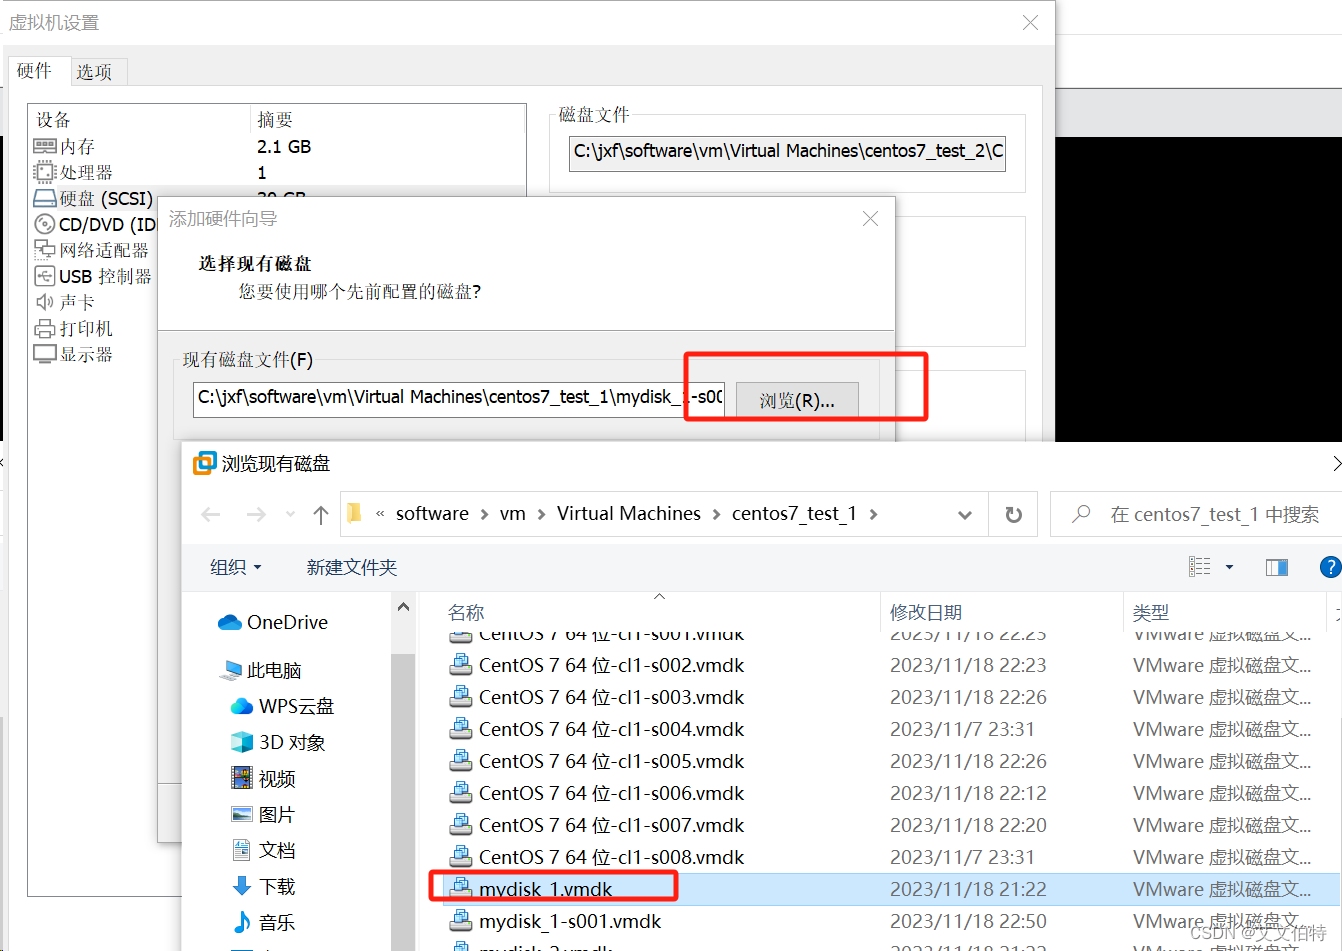Open the 视频 videos folder
Image resolution: width=1342 pixels, height=951 pixels.
263,778
